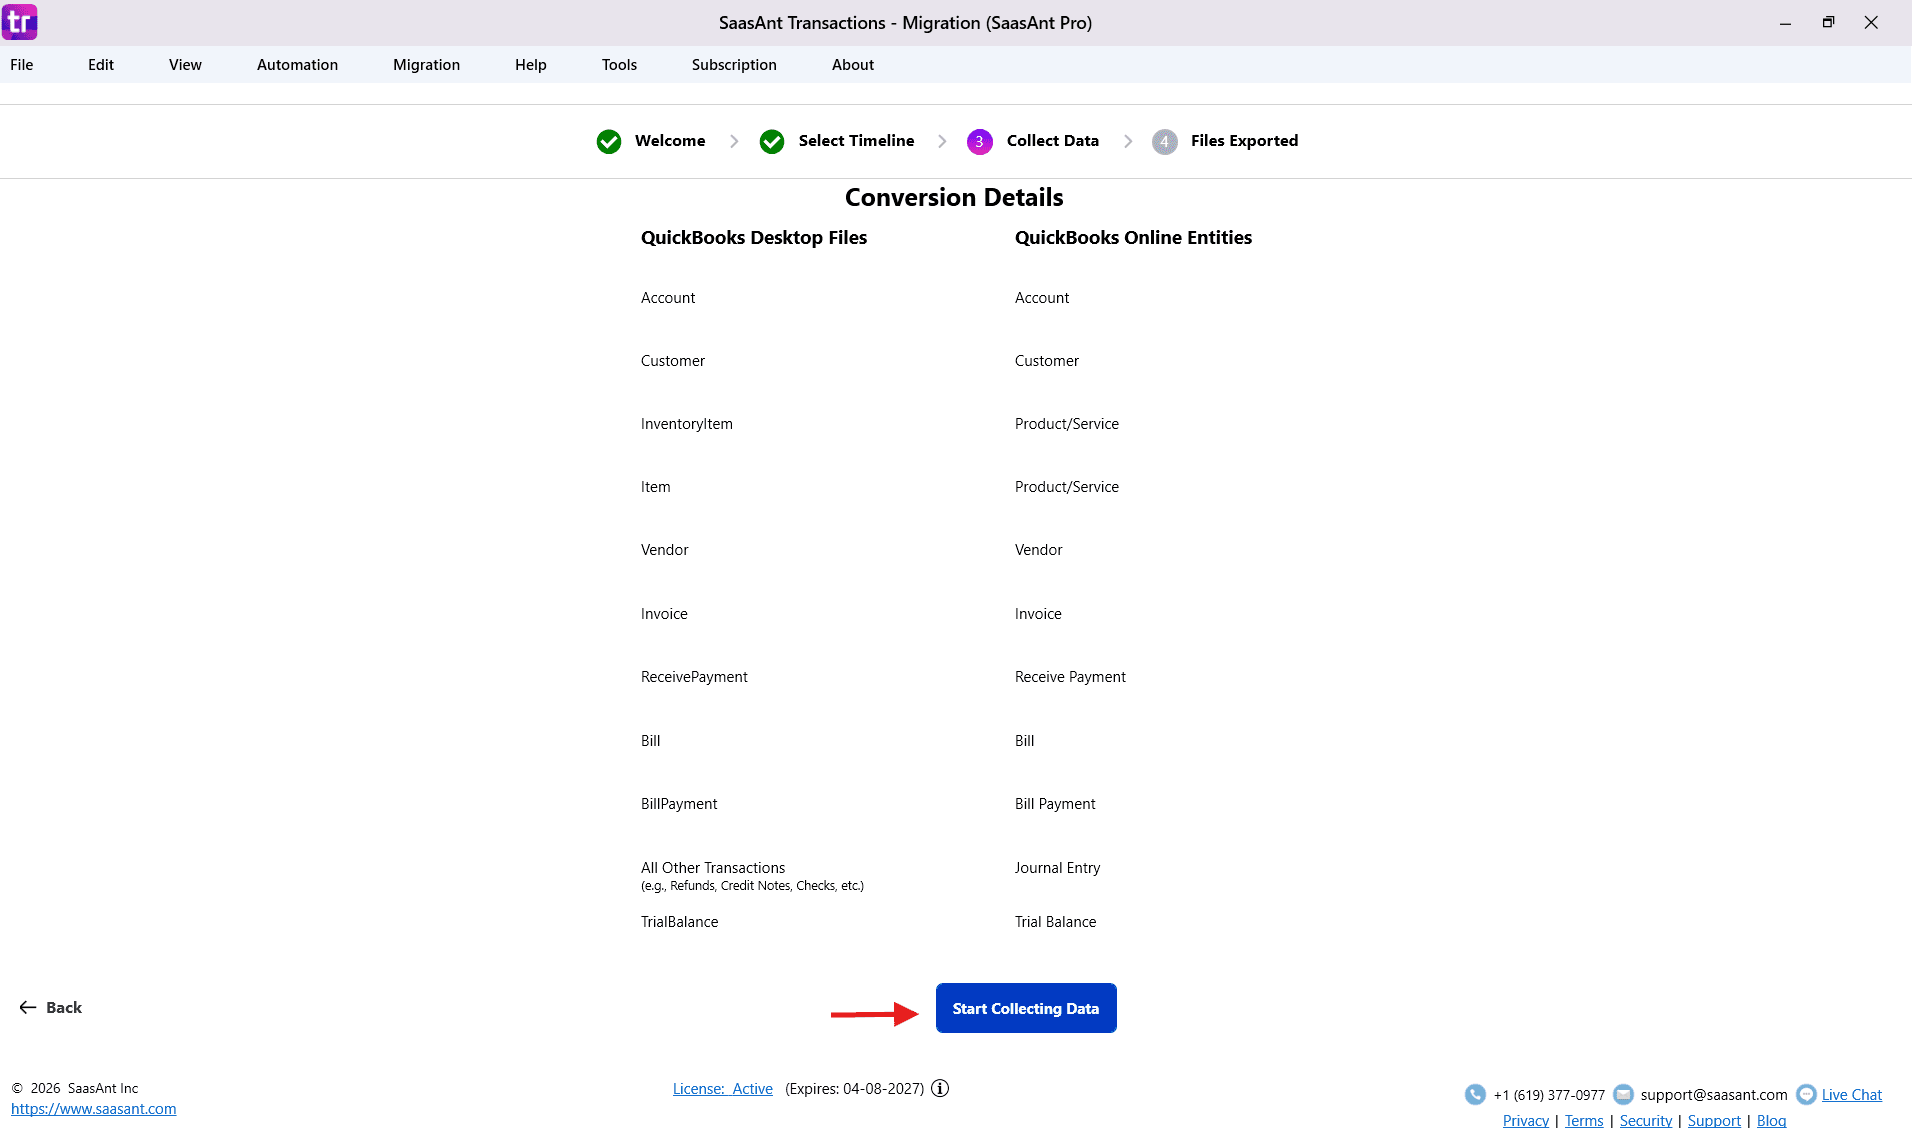Minimize the SaasAnt Transactions window

1785,22
